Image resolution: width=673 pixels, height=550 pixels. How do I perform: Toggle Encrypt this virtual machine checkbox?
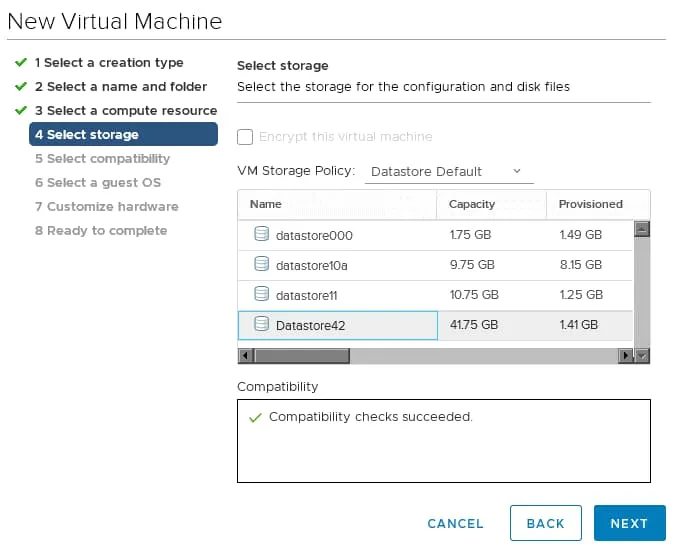(x=245, y=137)
